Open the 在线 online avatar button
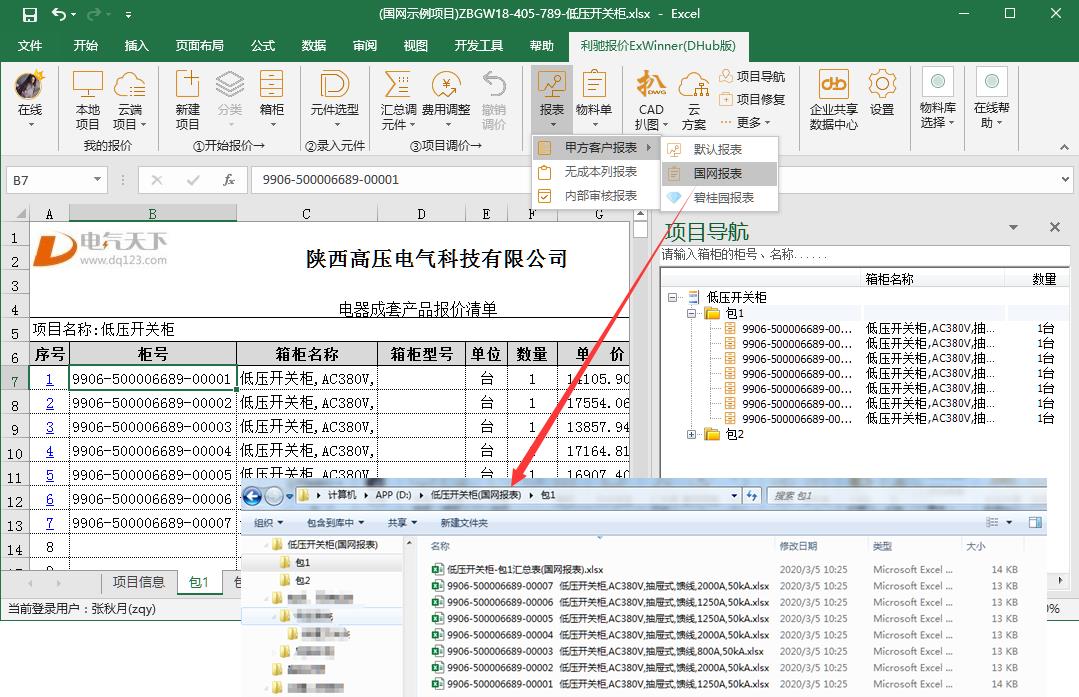1079x697 pixels. (x=30, y=100)
